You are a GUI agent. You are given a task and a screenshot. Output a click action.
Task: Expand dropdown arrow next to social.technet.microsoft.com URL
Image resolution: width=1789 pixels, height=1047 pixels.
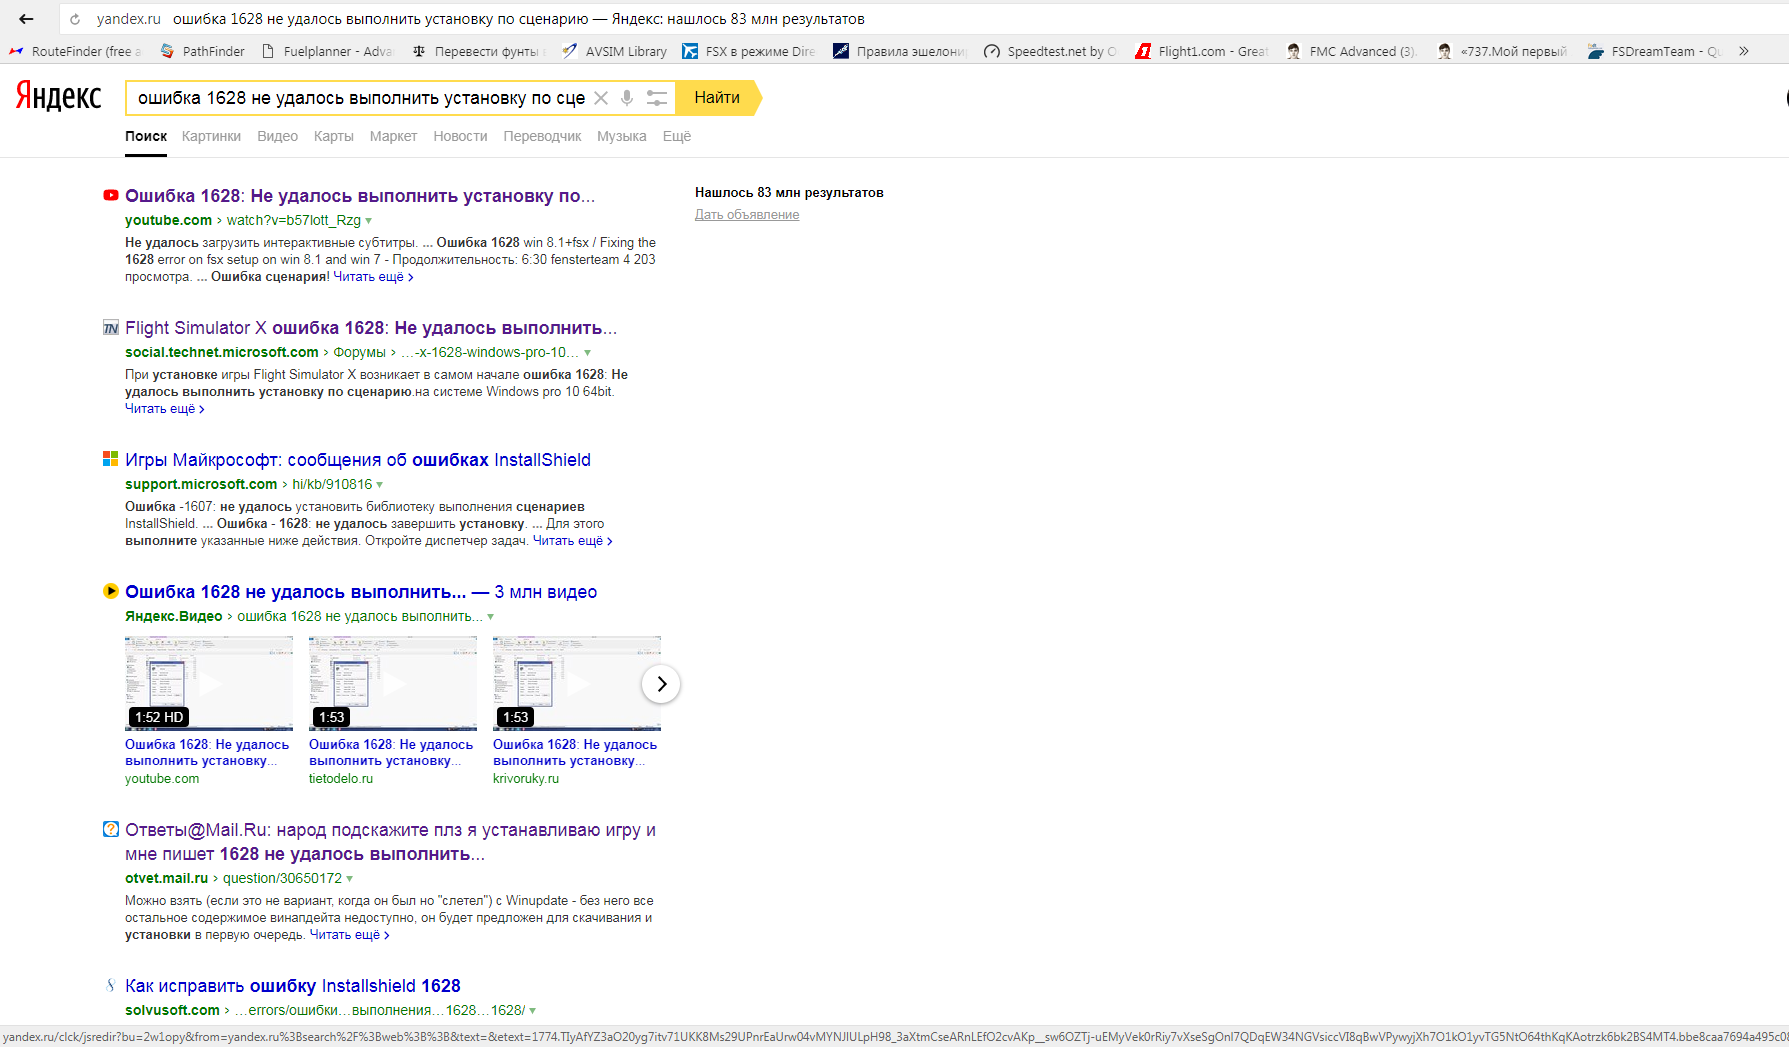[x=587, y=353]
